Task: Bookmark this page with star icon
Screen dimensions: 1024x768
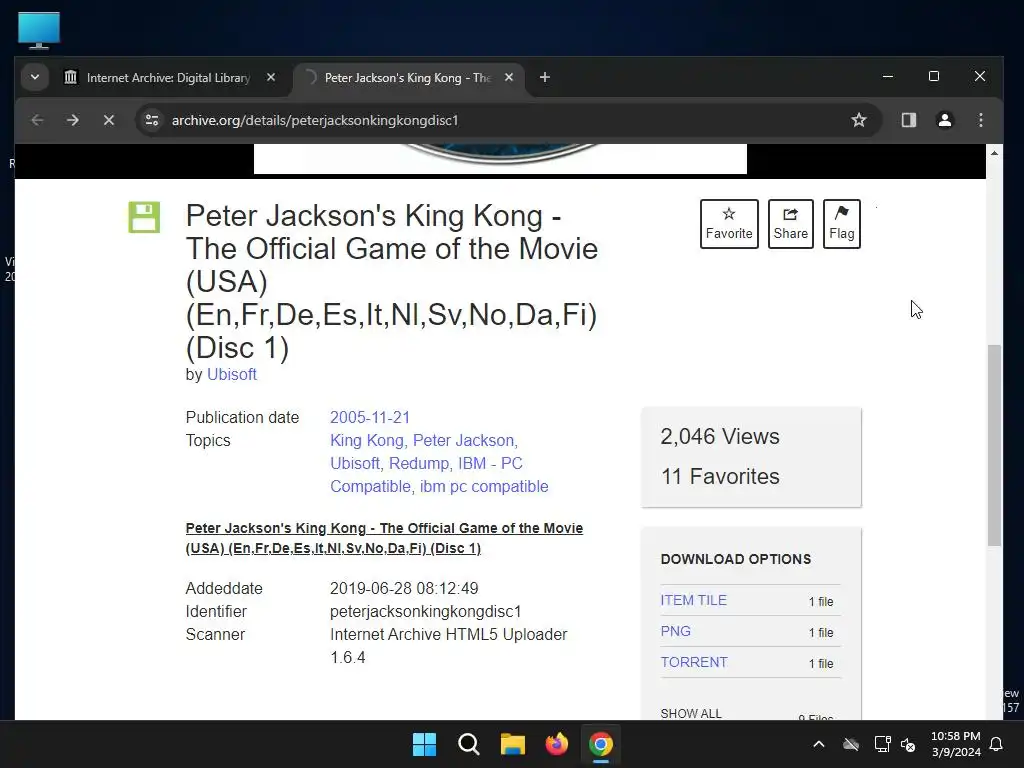Action: (x=859, y=120)
